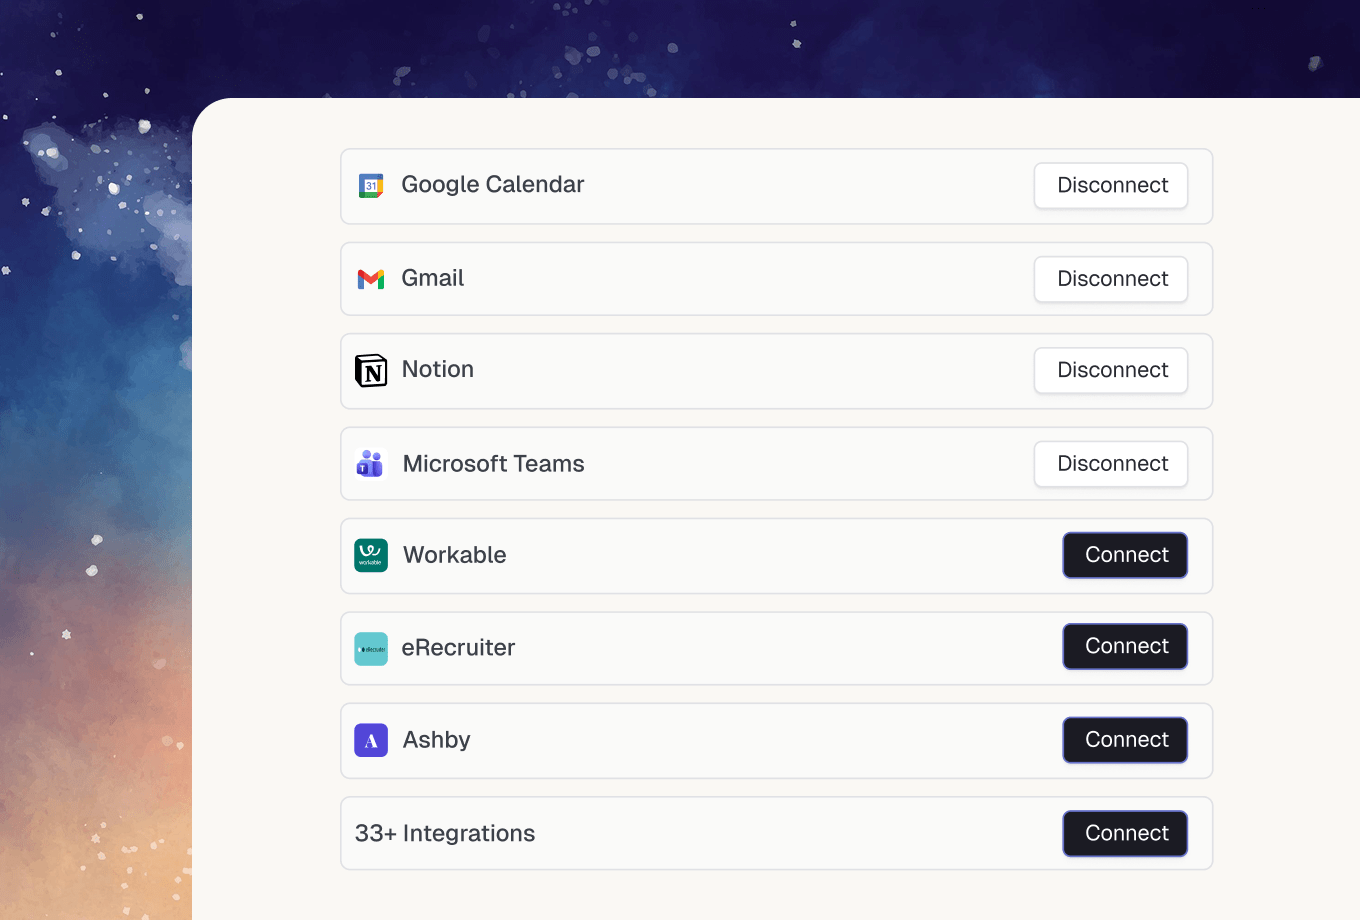Click the purple Ashby icon
The height and width of the screenshot is (920, 1360).
(371, 740)
